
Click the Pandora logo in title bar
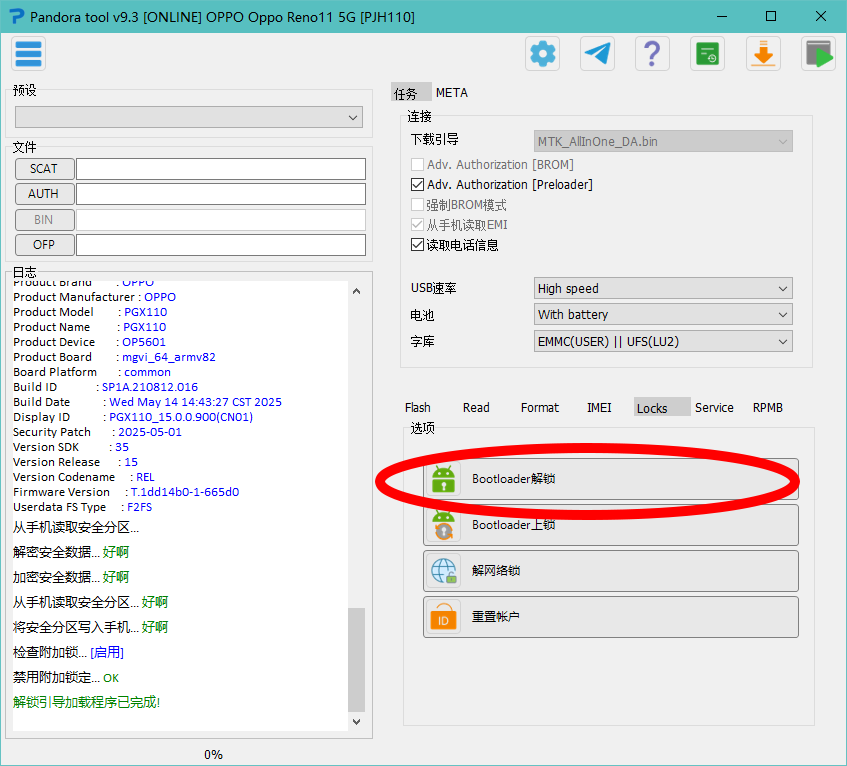coord(17,16)
